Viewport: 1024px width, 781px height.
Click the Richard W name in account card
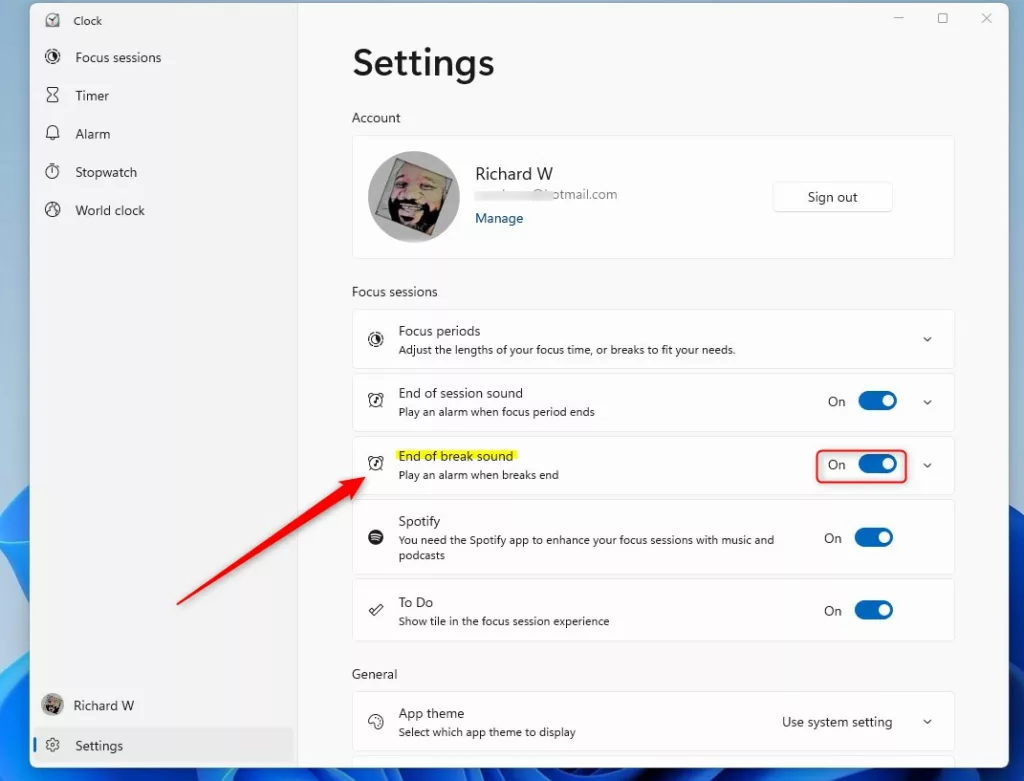click(x=514, y=174)
